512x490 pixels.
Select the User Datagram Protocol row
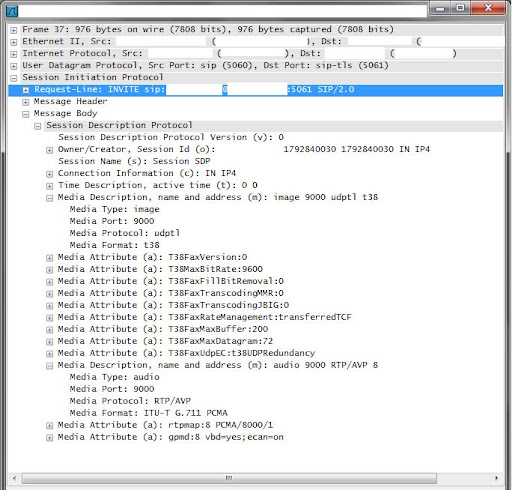[x=205, y=65]
